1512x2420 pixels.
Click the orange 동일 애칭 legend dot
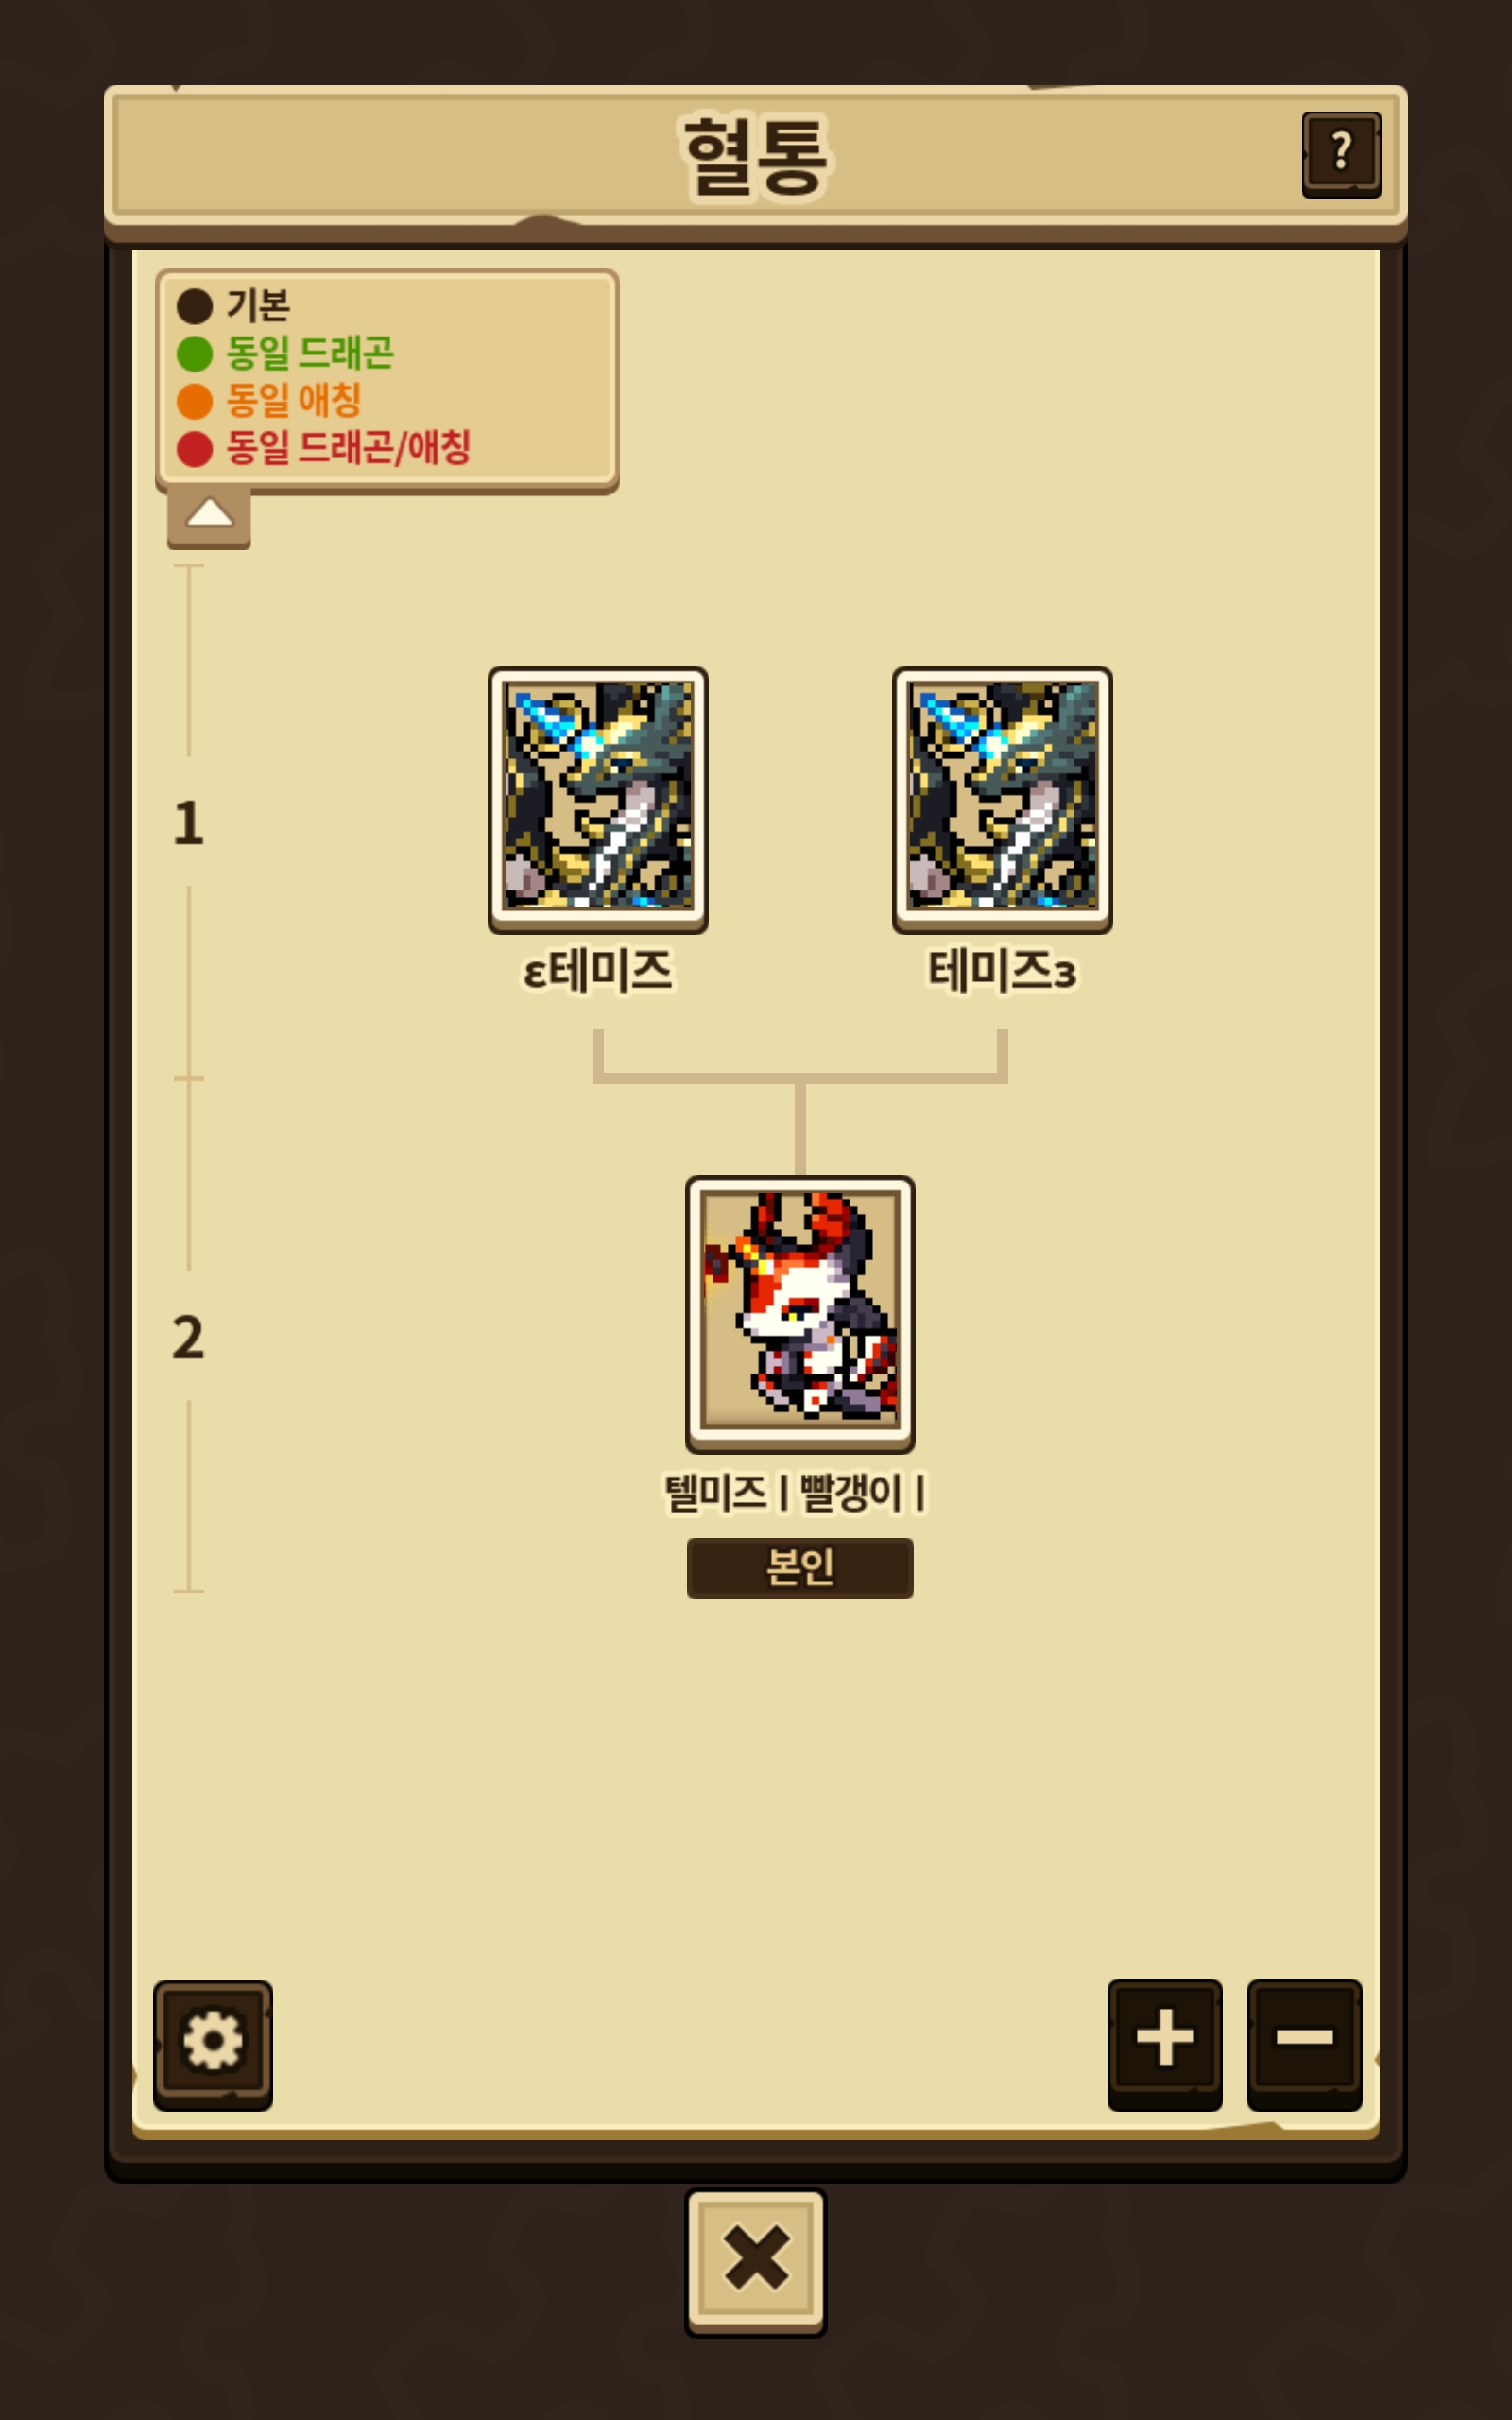click(195, 401)
